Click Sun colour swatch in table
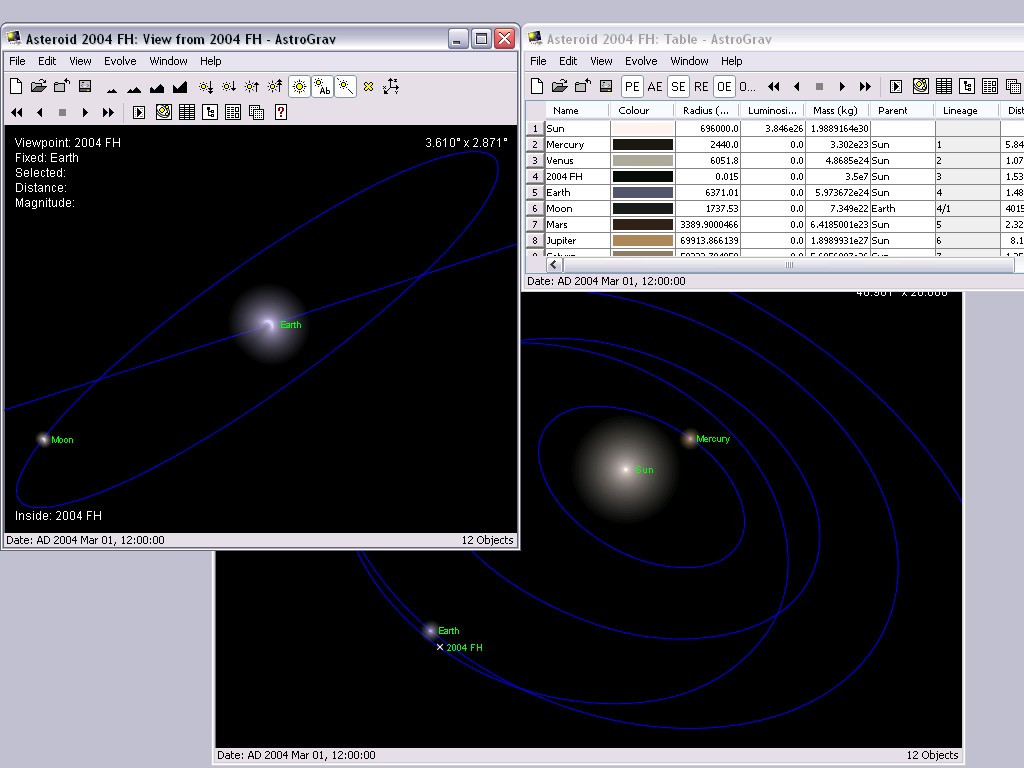 [x=643, y=128]
